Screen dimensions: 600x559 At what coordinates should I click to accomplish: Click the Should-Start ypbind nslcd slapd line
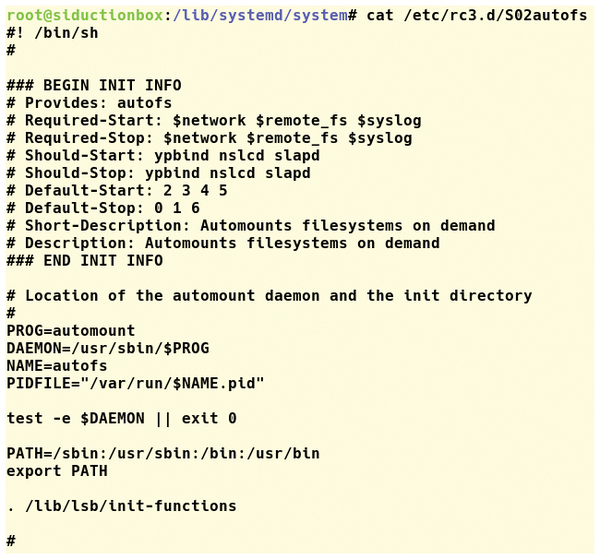(163, 156)
